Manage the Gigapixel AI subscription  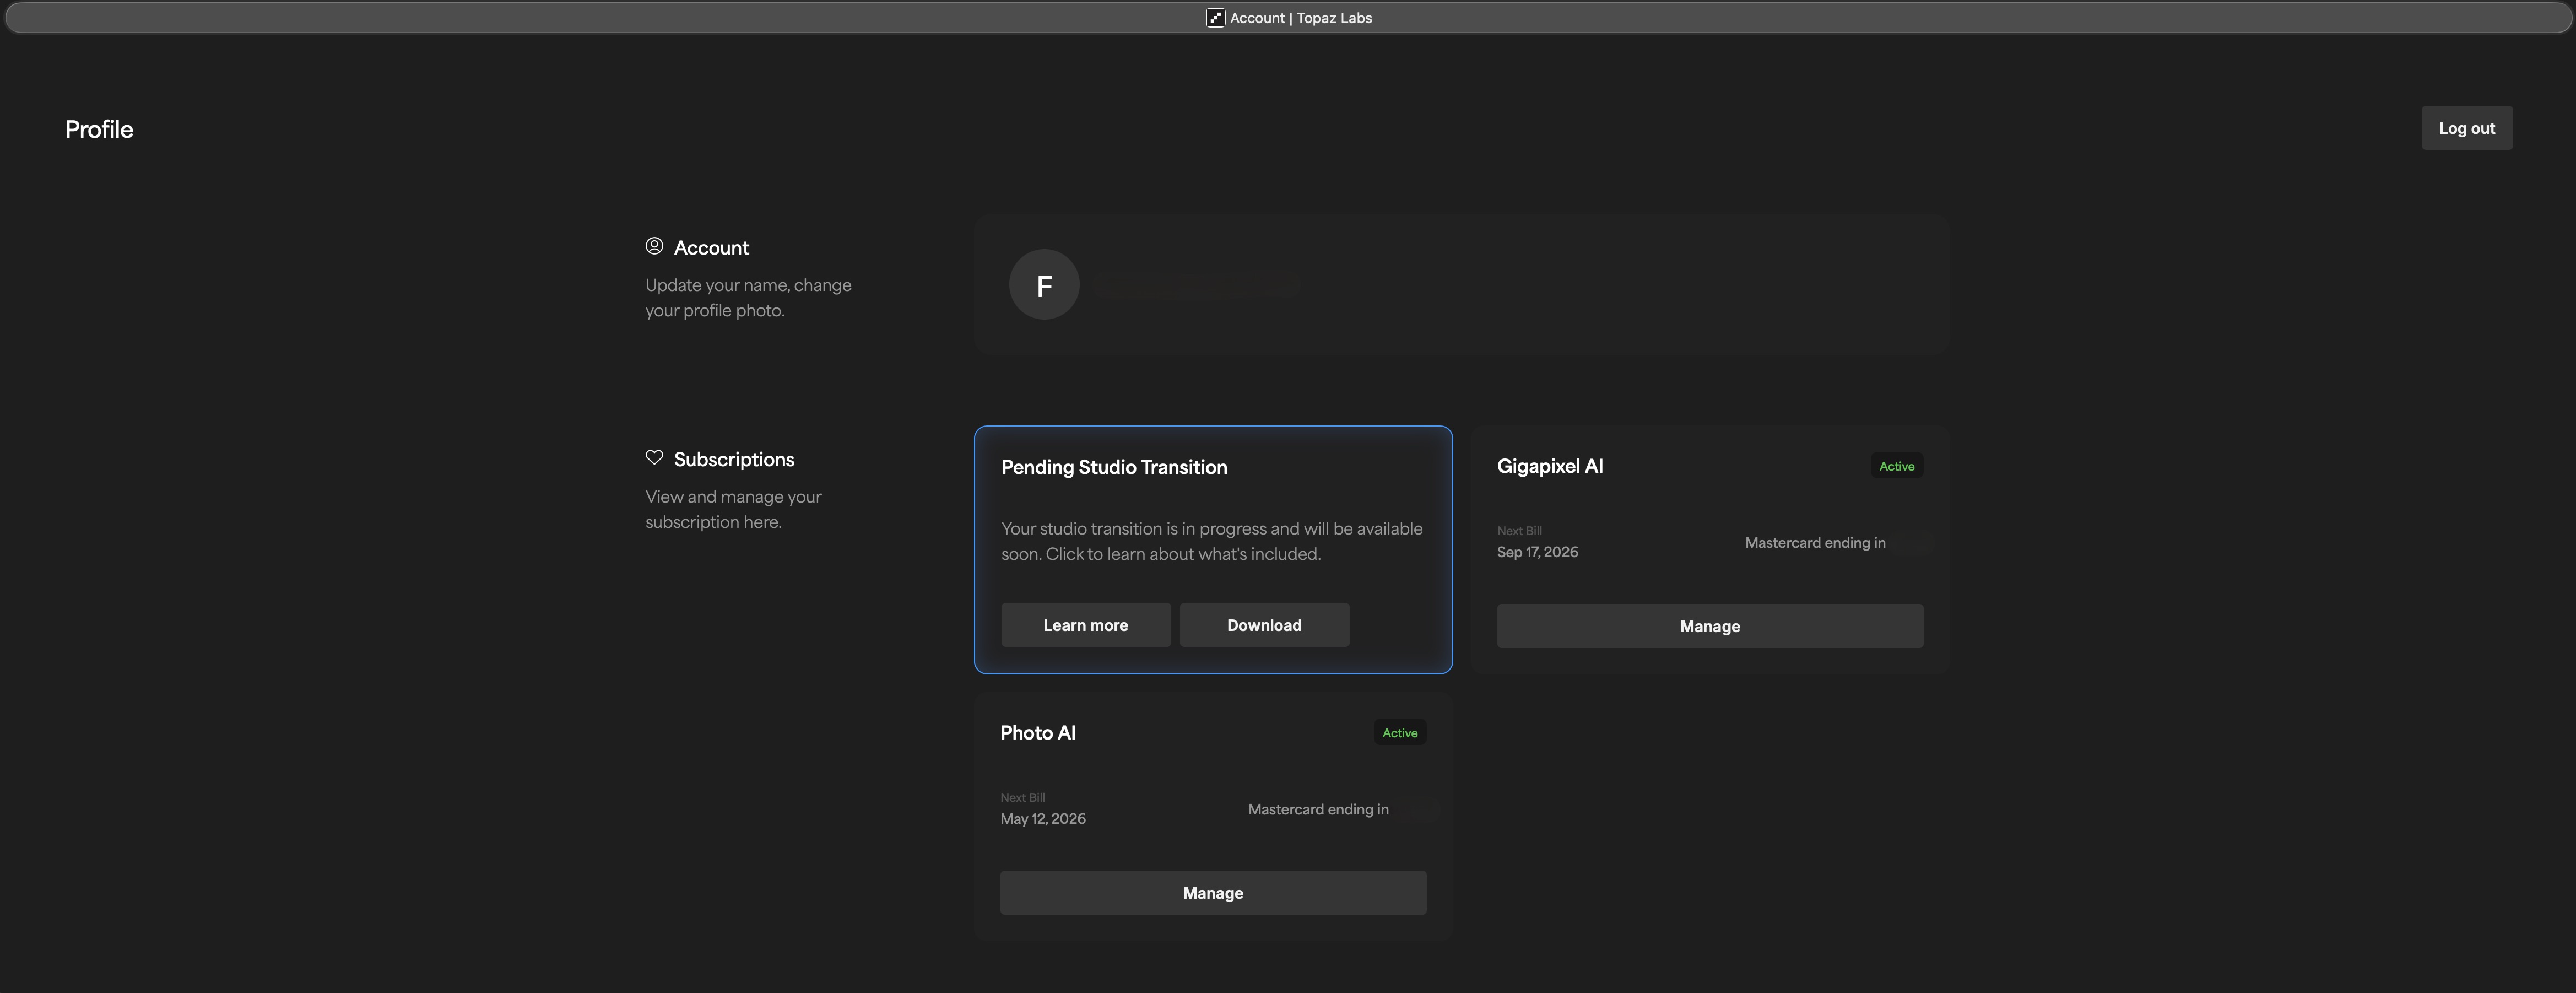1709,626
